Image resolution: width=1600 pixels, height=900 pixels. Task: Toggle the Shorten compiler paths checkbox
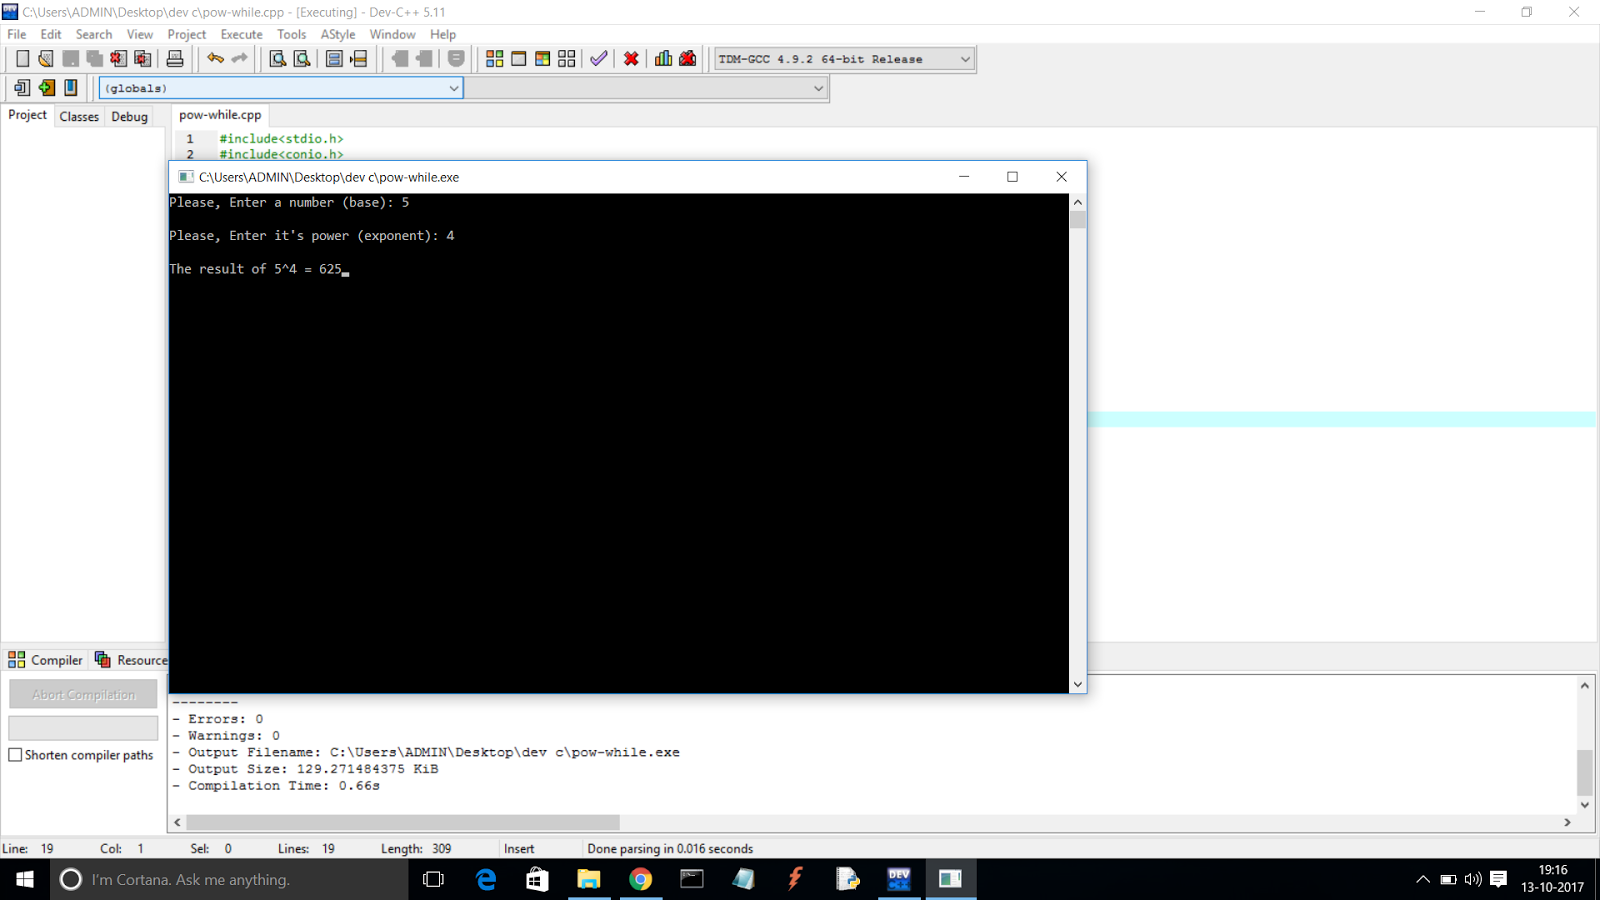click(x=15, y=755)
